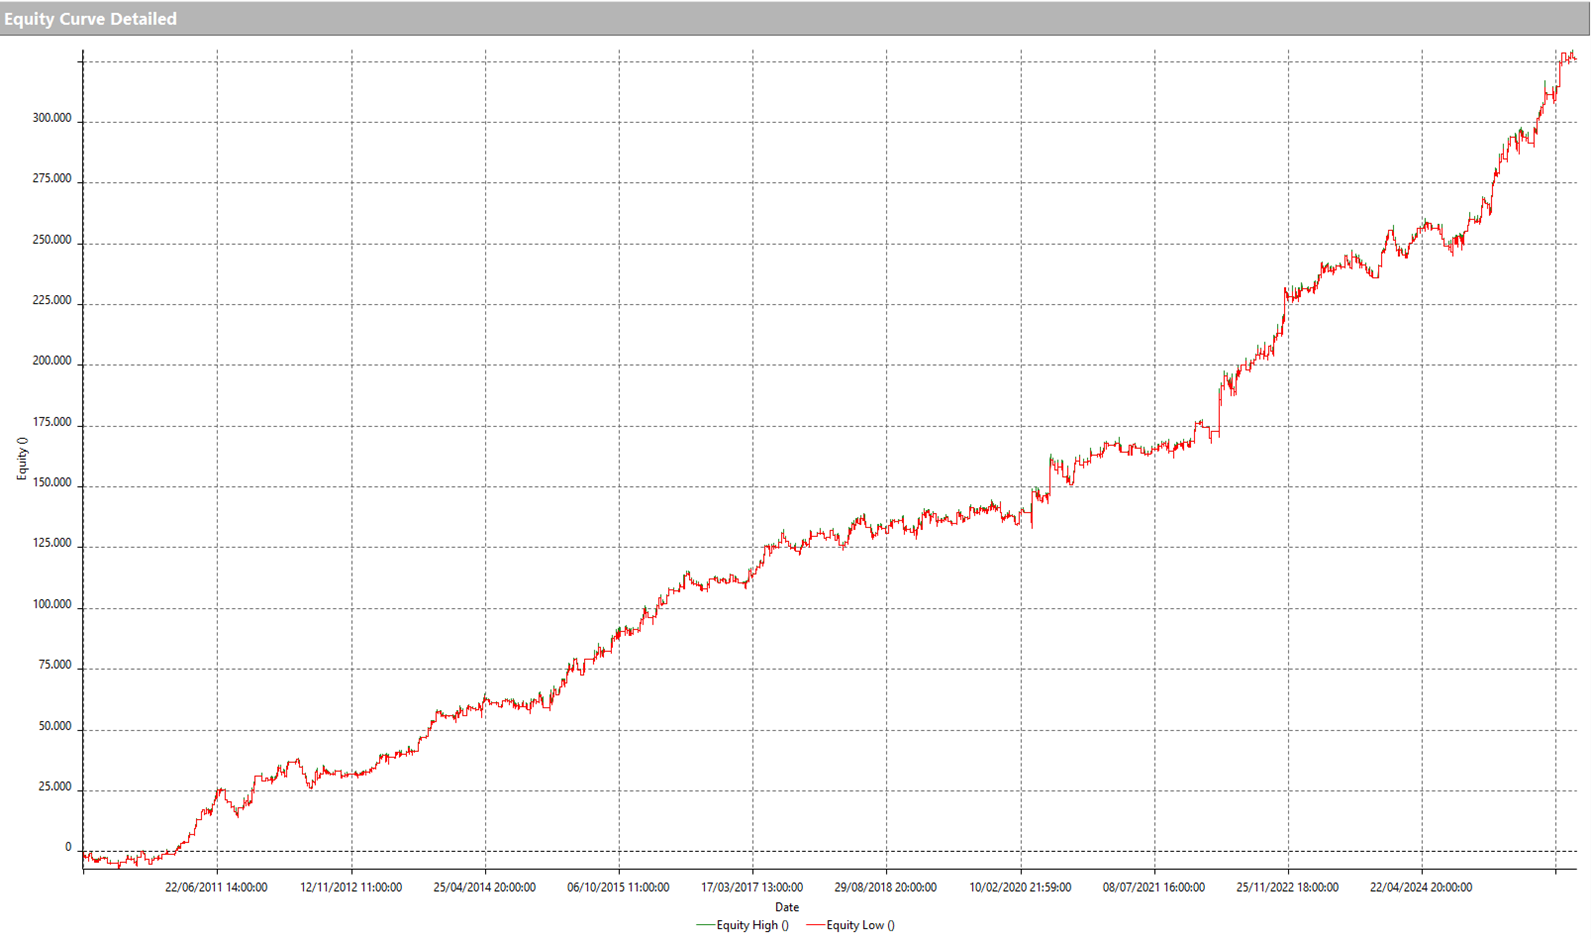Click the green Equity High legend line
Screen dimensions: 1591x939
(x=705, y=925)
